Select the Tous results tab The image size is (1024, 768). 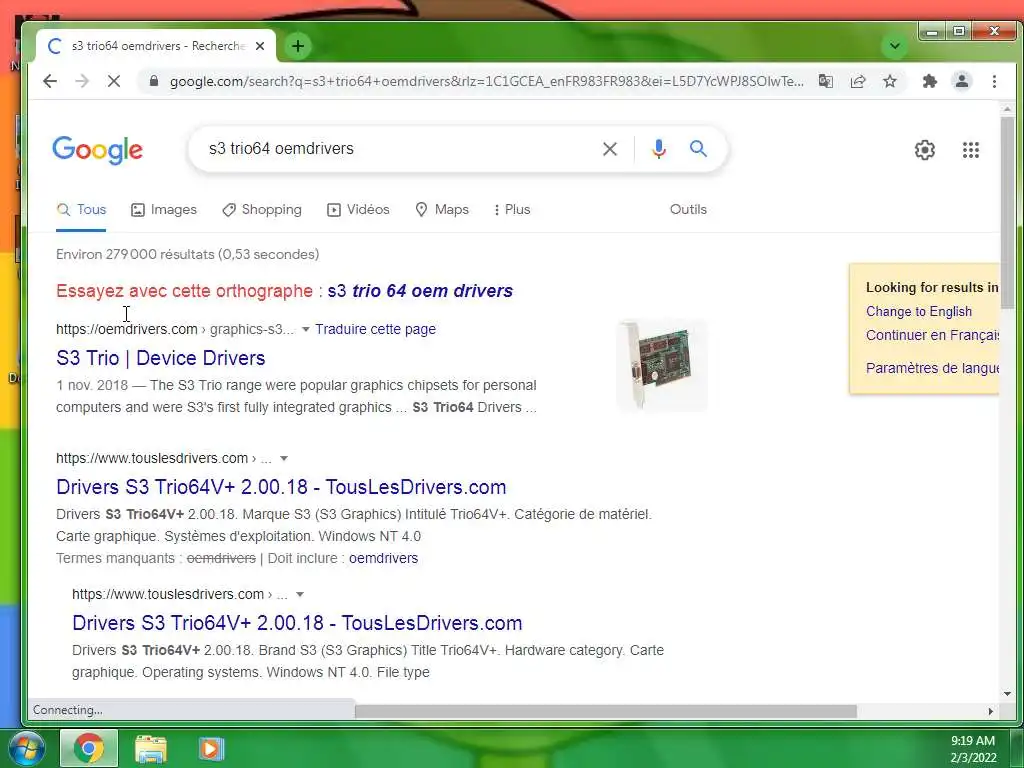pos(82,210)
